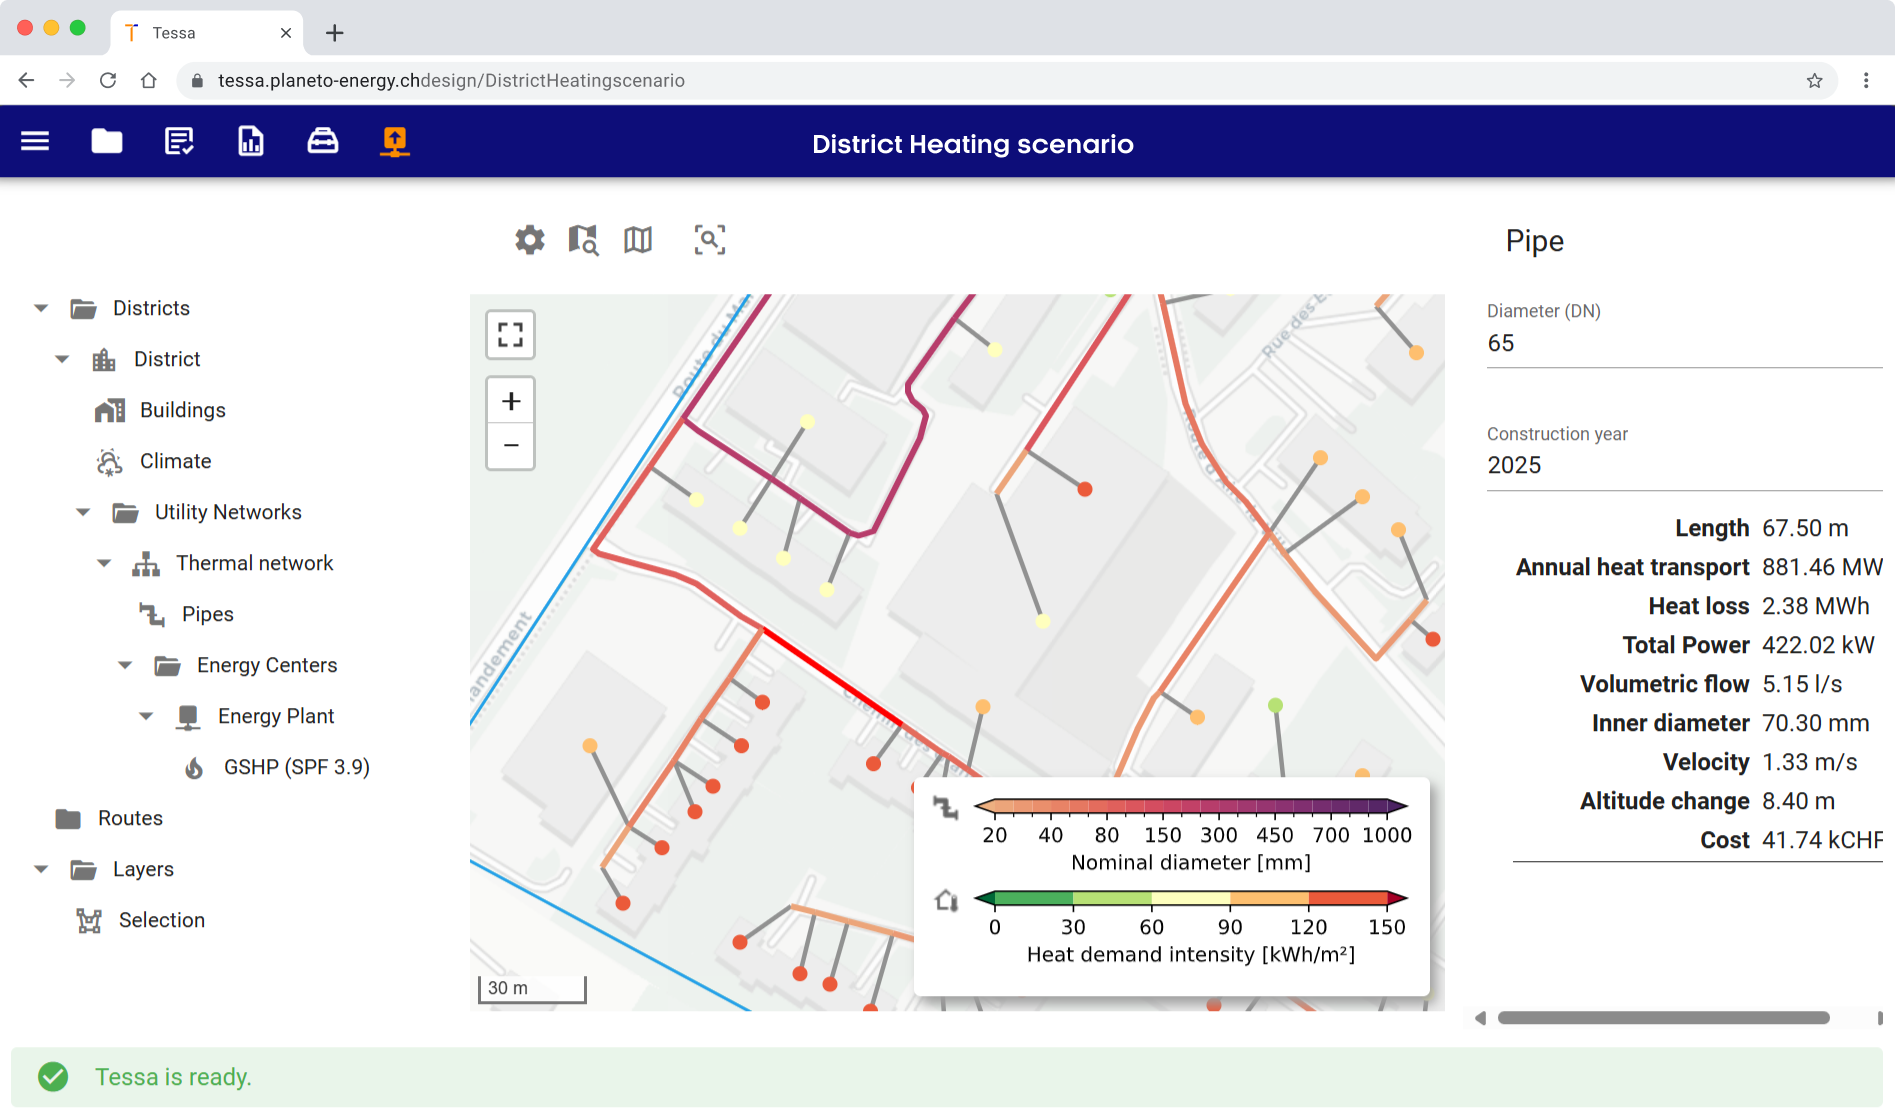1895x1115 pixels.
Task: Select GSHP (SPF 3.9) item
Action: (297, 767)
